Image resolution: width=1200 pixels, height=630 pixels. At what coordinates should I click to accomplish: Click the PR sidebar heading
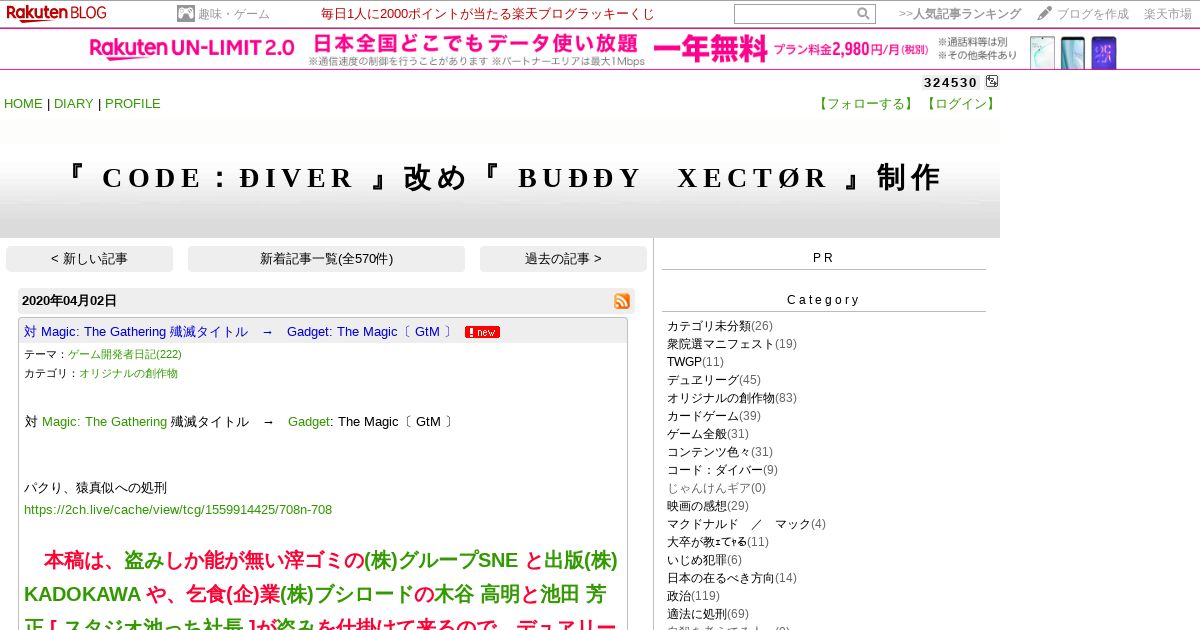(823, 258)
